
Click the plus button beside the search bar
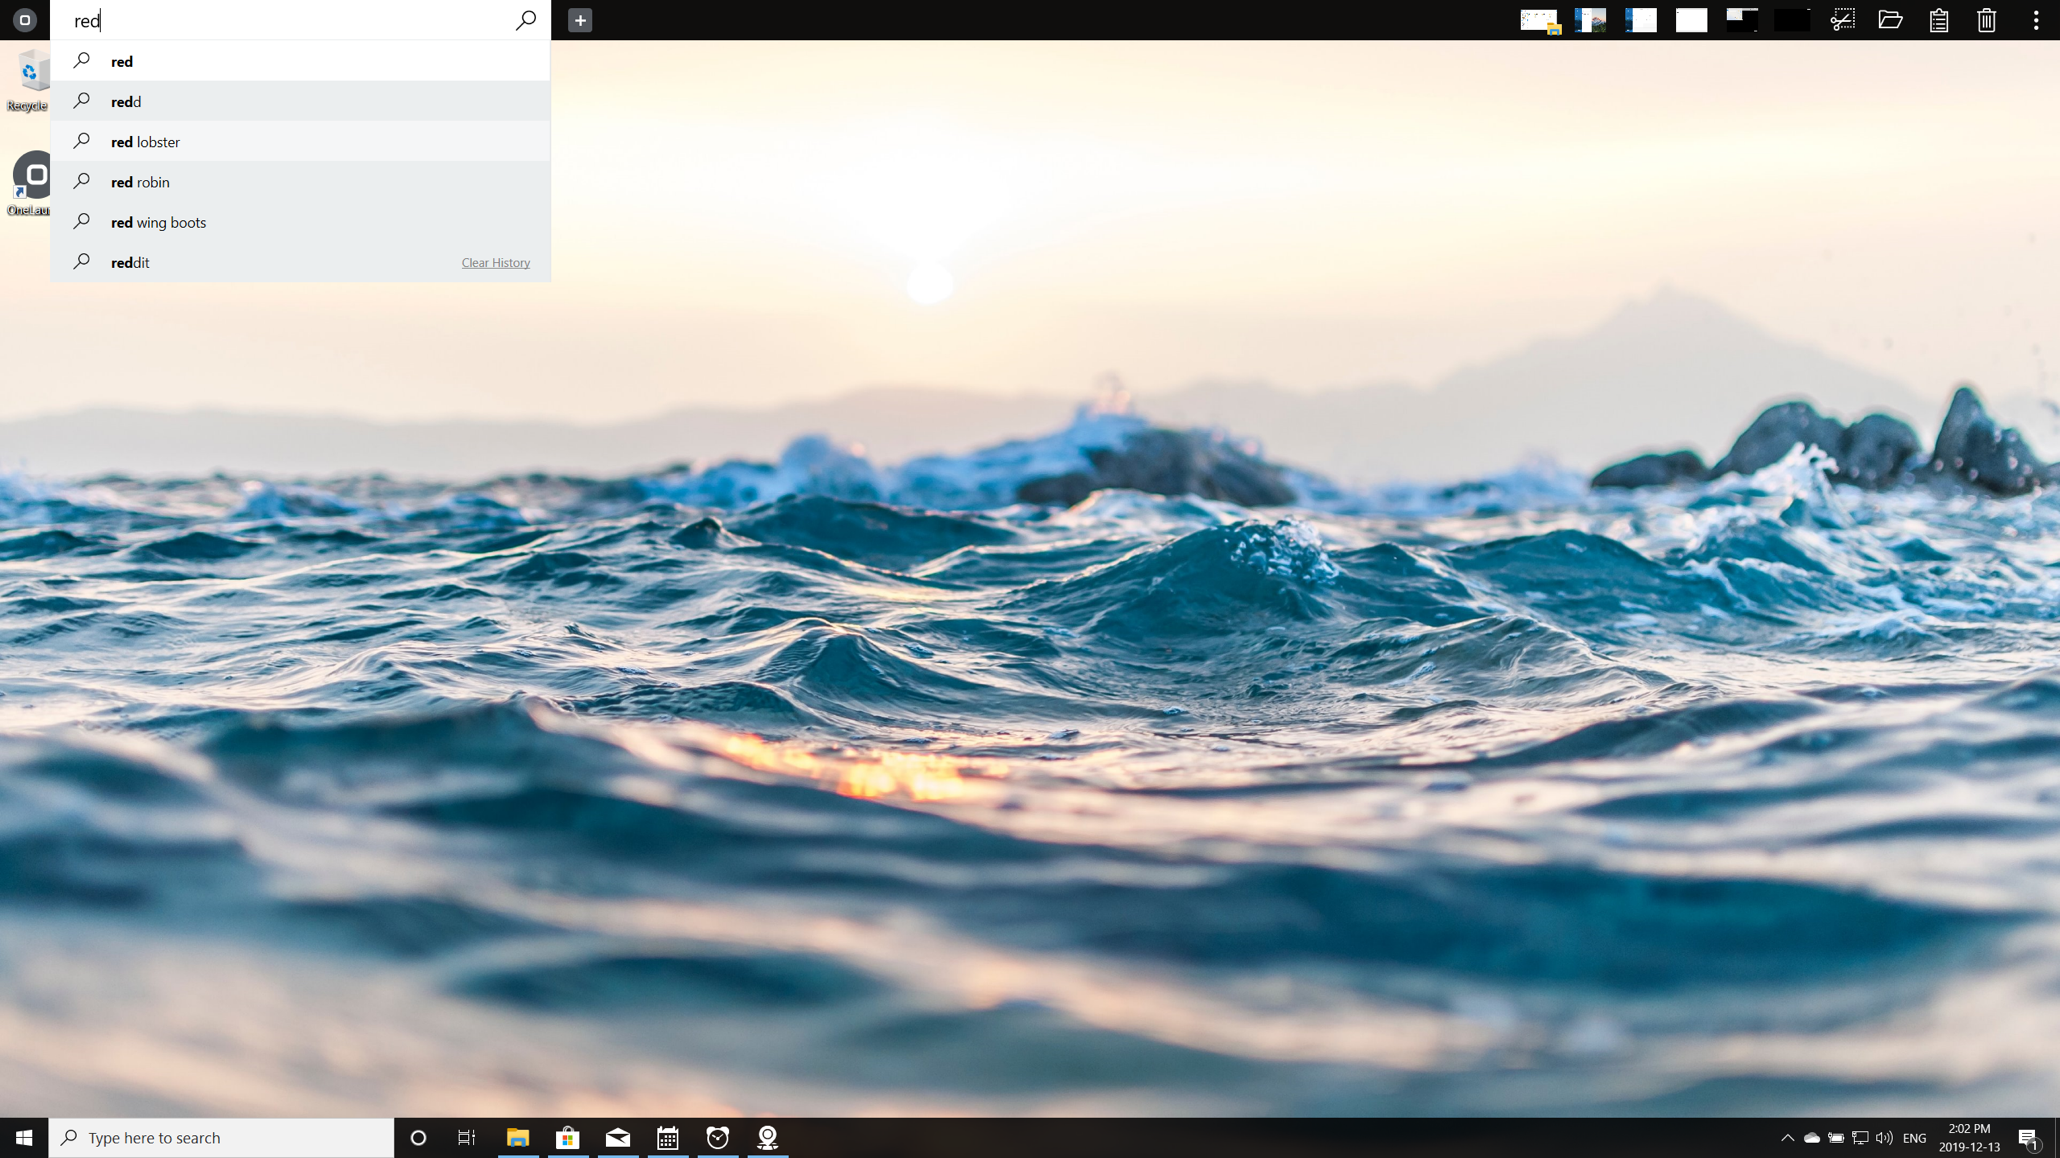tap(580, 20)
